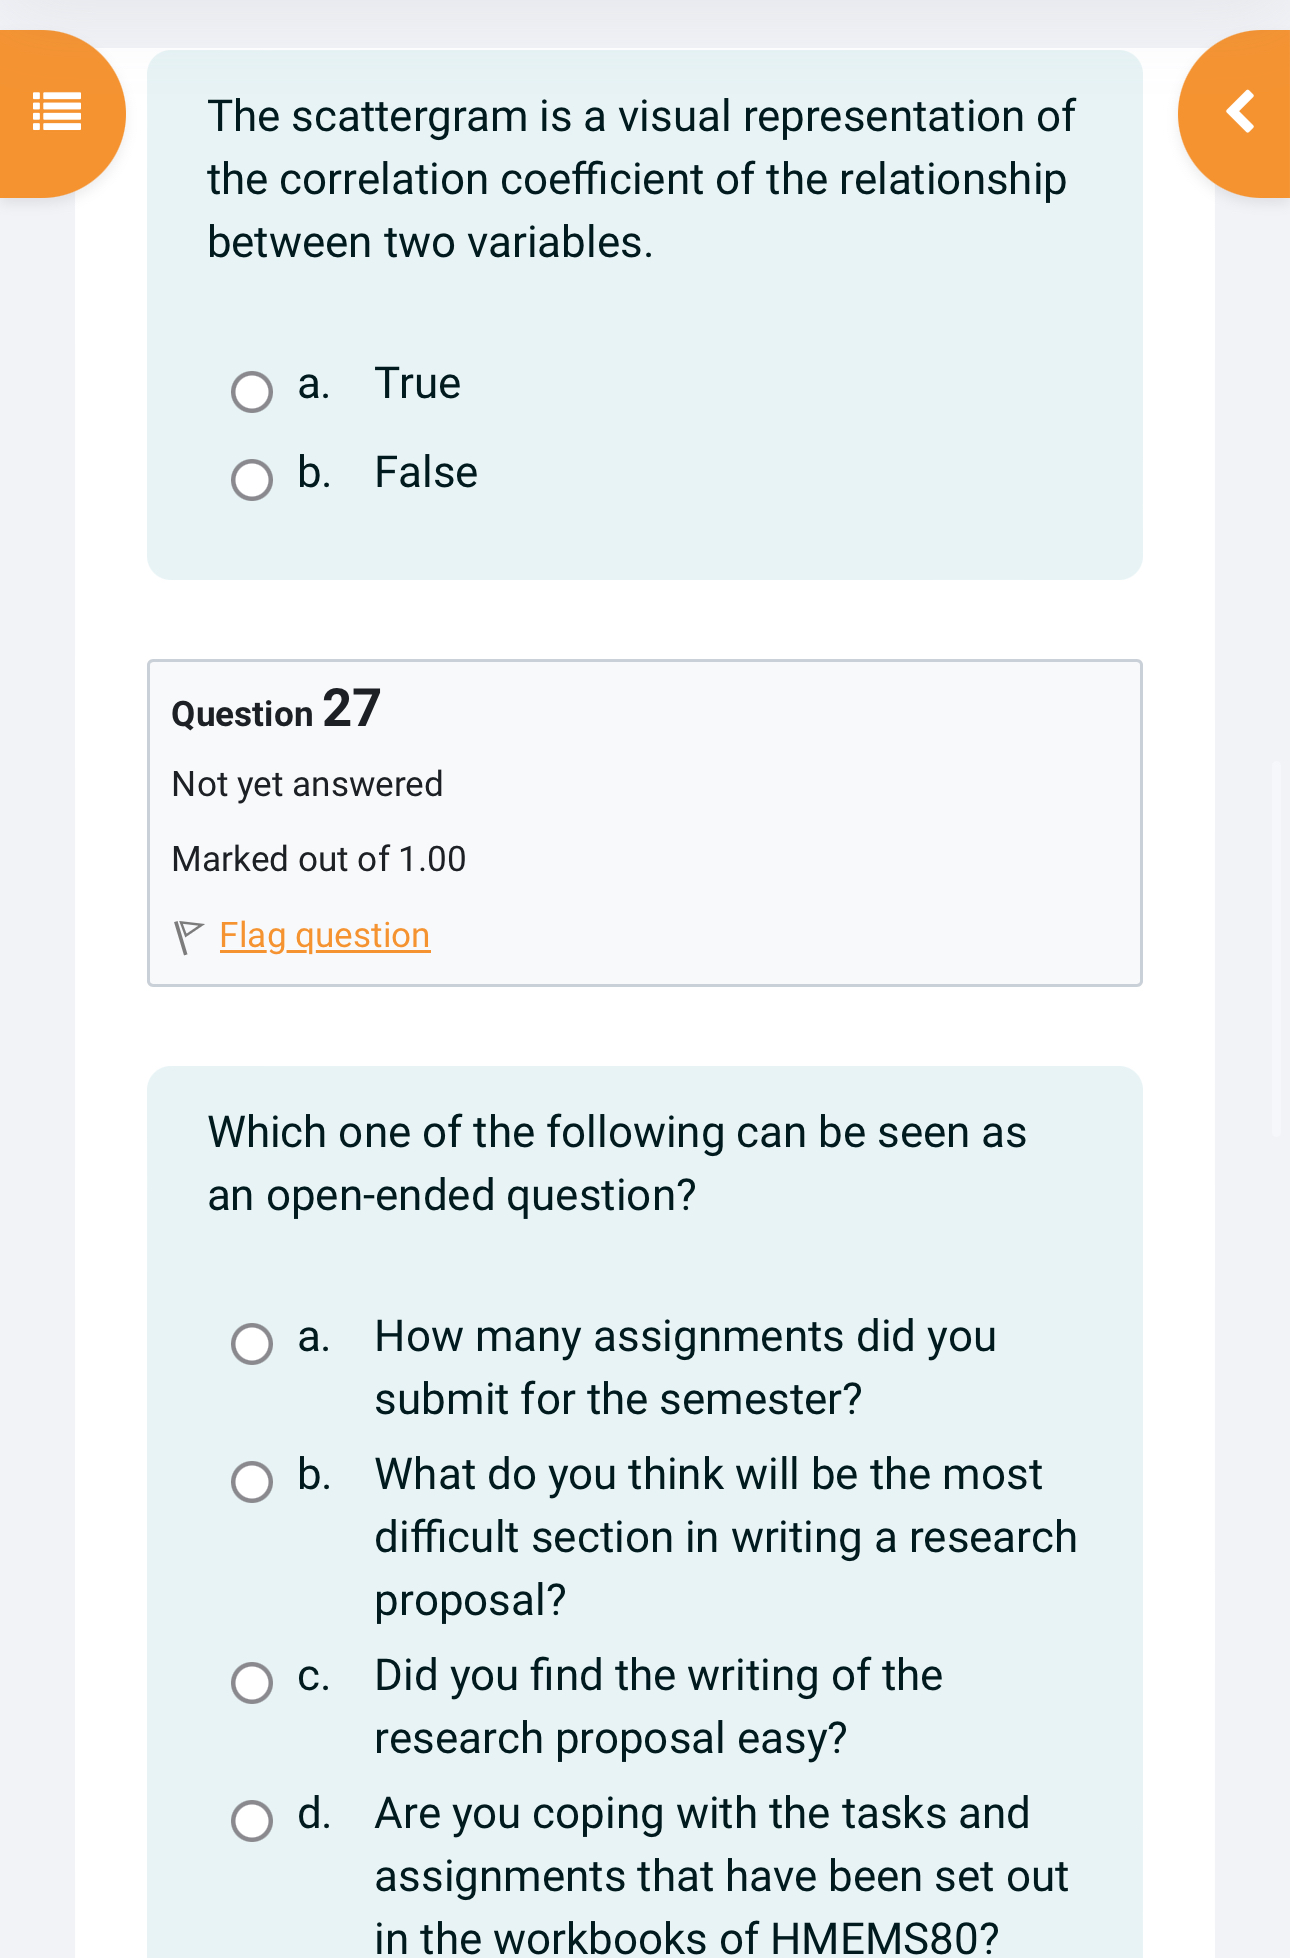
Task: Open the orange list menu button
Action: click(x=57, y=112)
